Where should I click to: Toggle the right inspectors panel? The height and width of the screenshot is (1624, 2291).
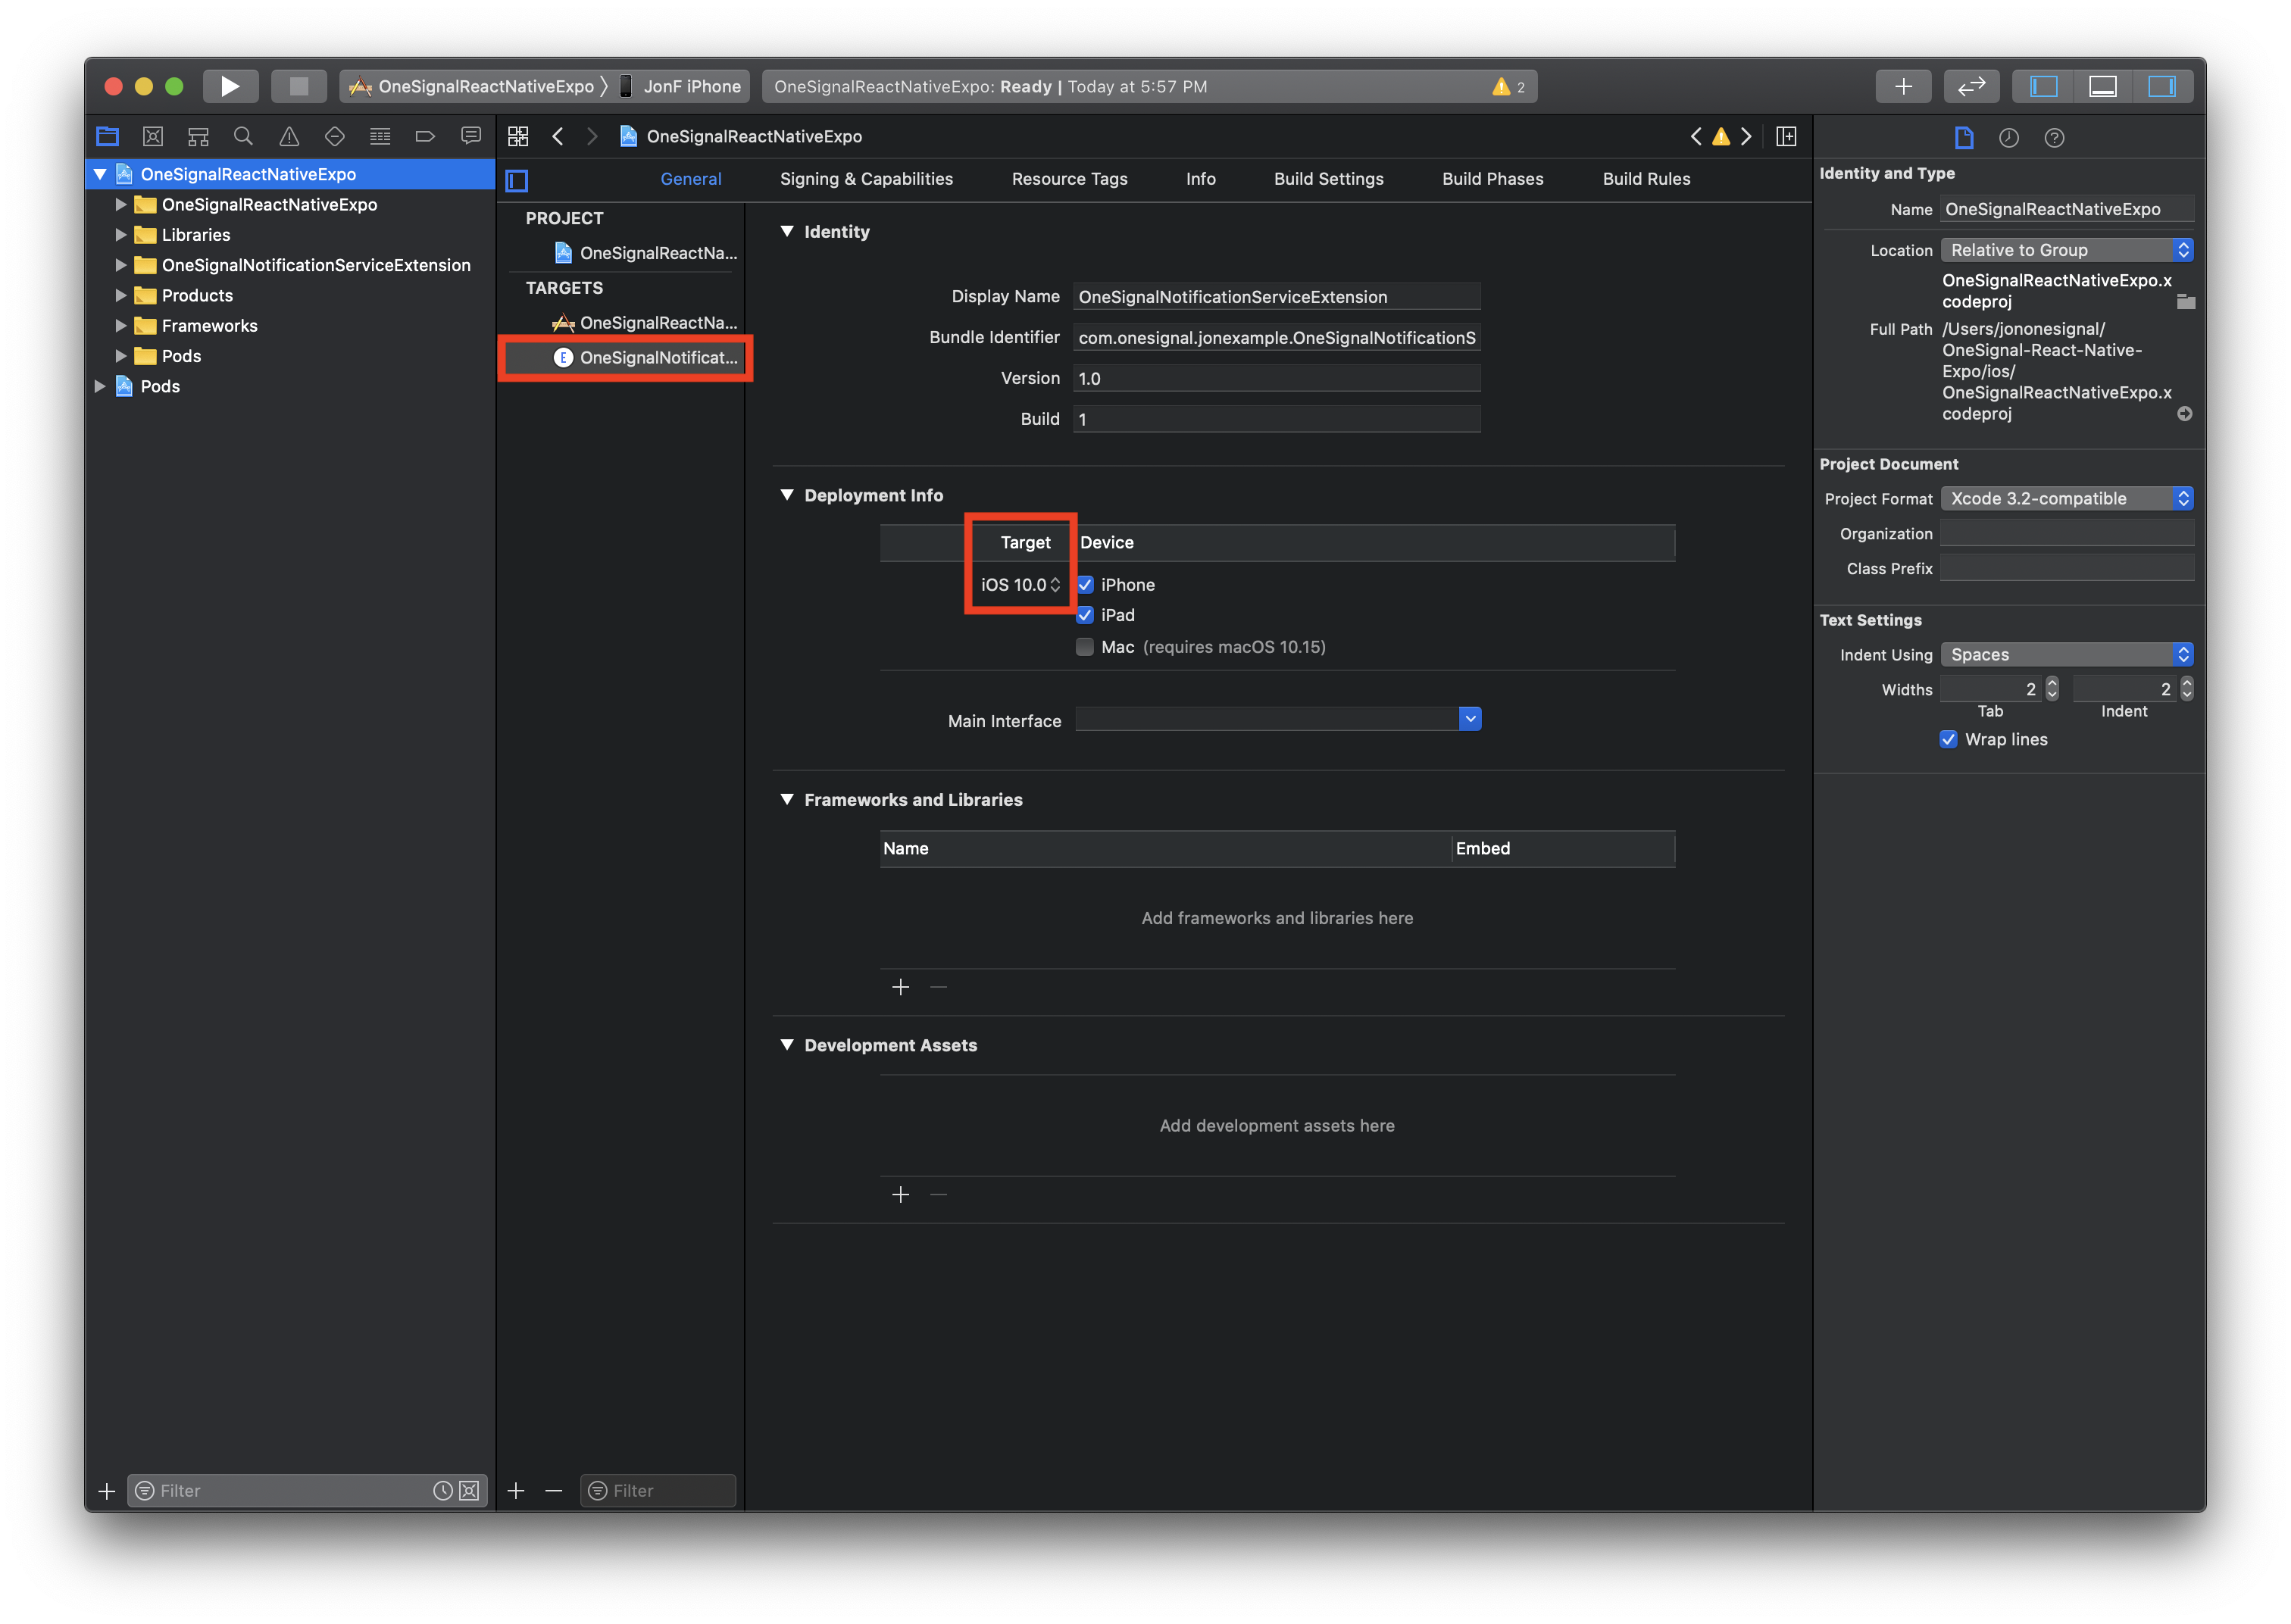coord(2162,86)
